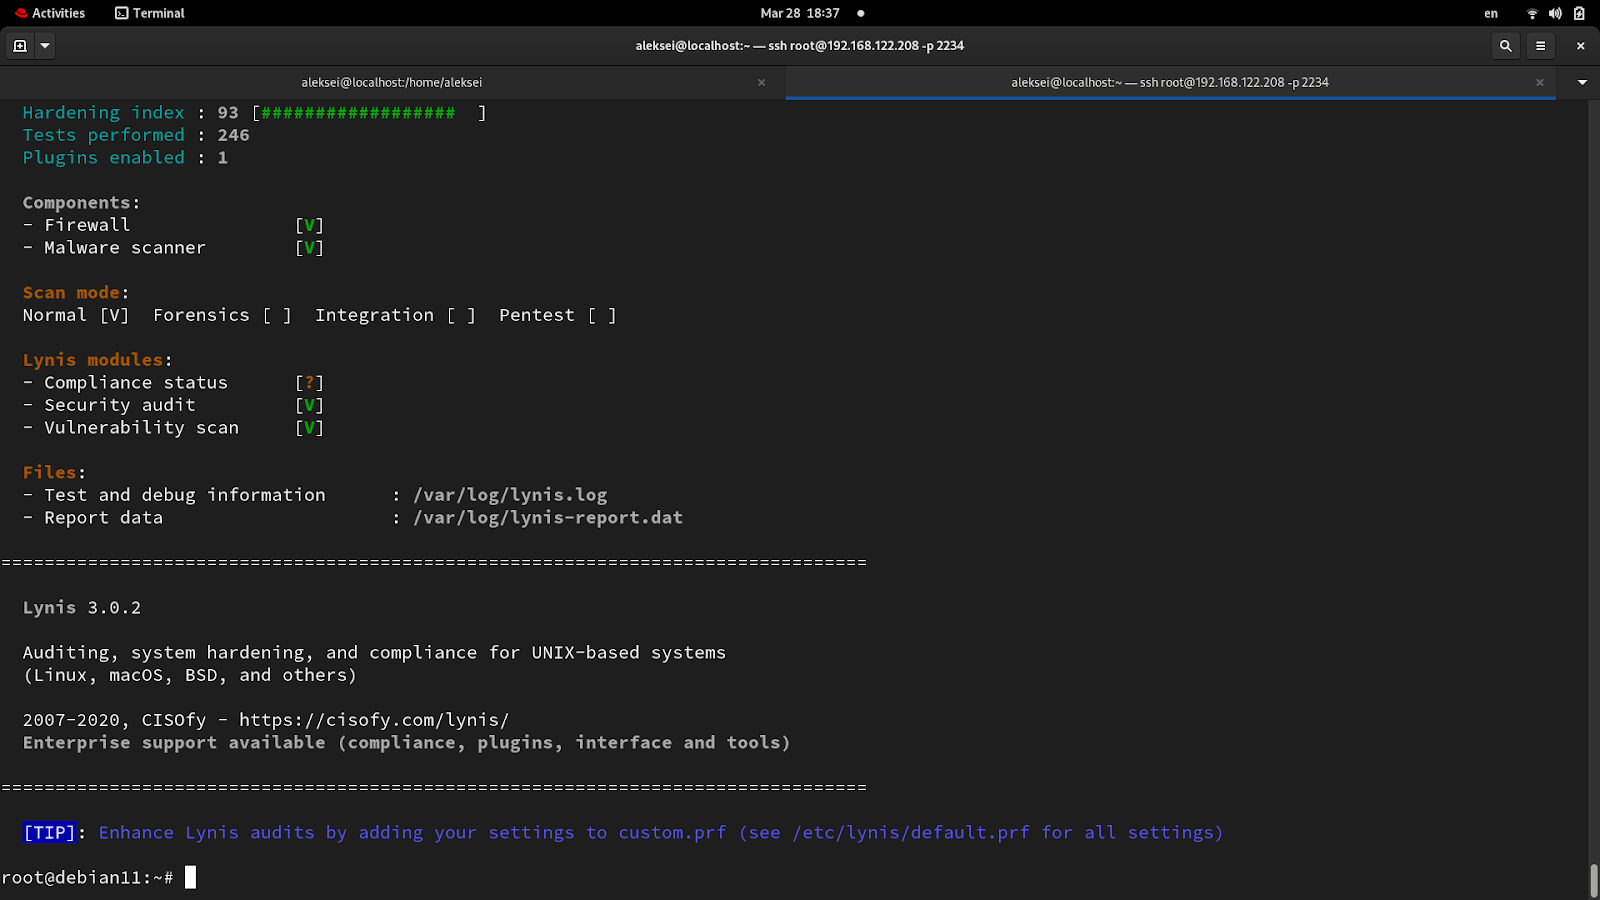Click the Wi-Fi status icon
Viewport: 1600px width, 900px height.
1531,13
